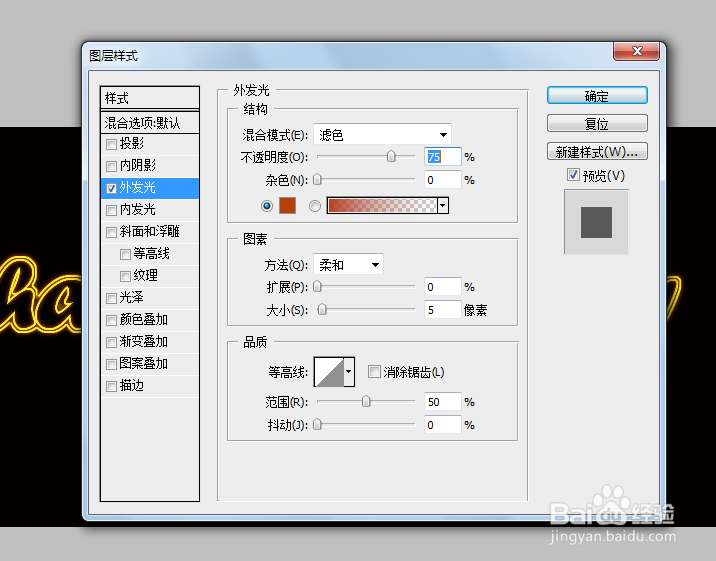Click the 抖动 value field showing 0

(x=442, y=425)
